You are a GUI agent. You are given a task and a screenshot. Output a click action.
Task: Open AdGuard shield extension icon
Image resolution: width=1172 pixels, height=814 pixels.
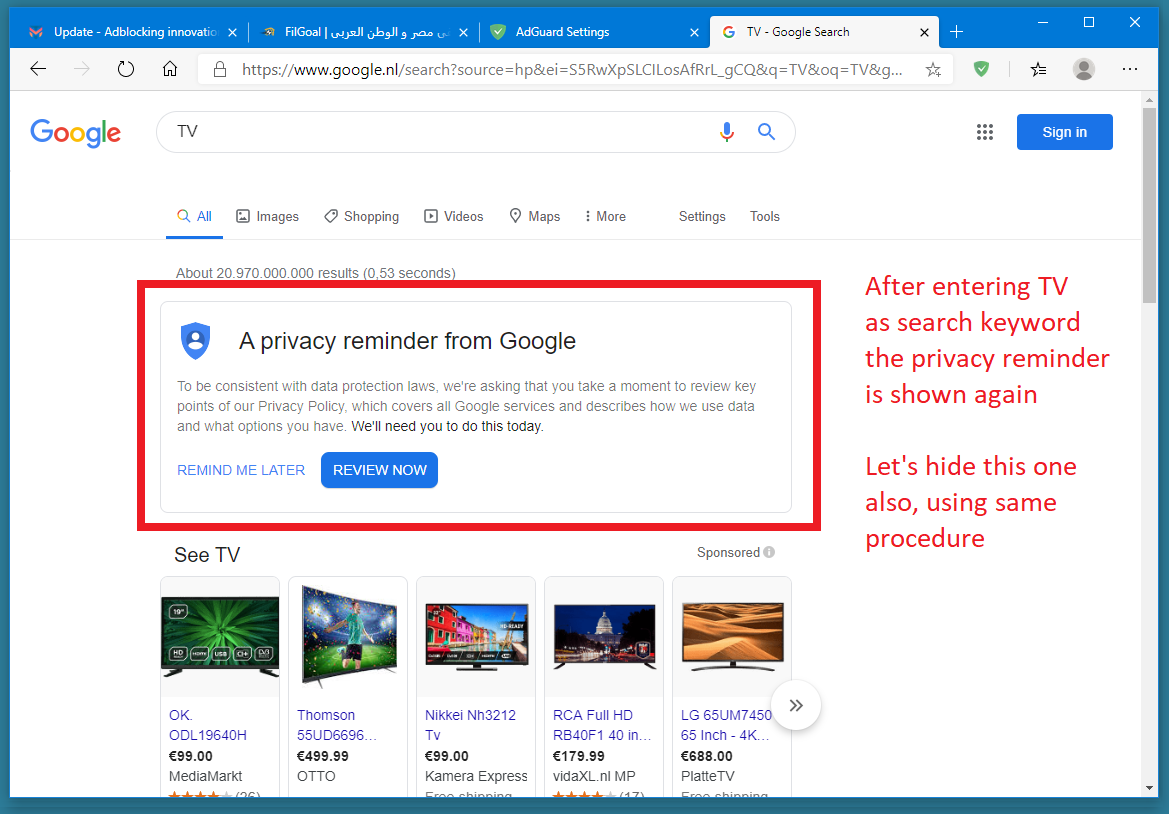point(981,70)
